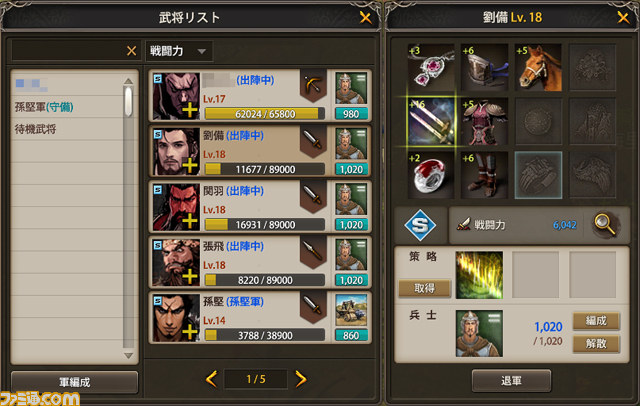Select 待機武将 in the army list
This screenshot has height=406, width=640.
36,129
